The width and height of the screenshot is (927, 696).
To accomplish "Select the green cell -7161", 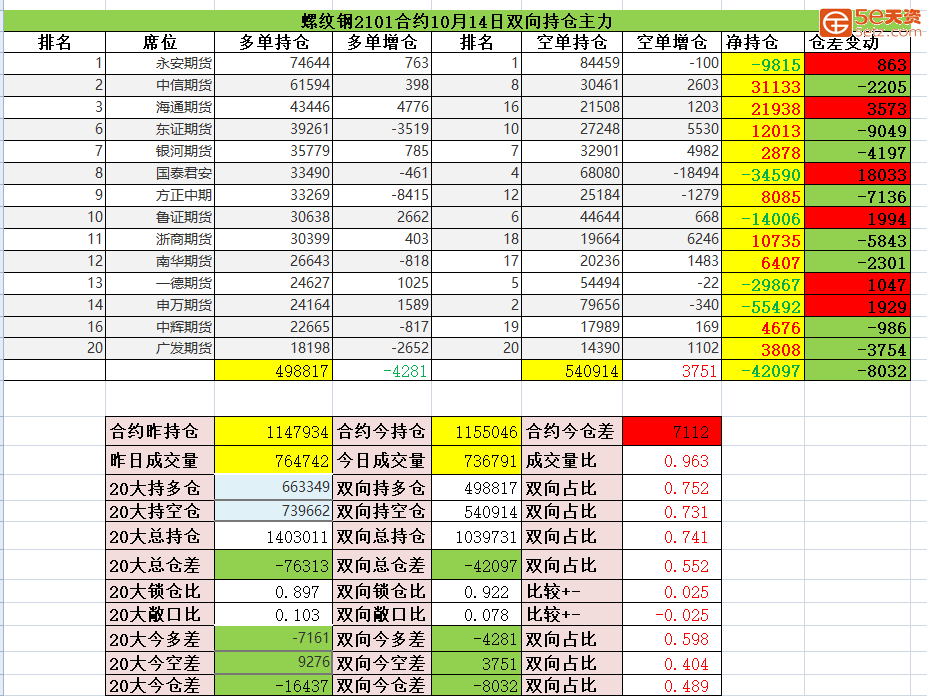I will [273, 638].
